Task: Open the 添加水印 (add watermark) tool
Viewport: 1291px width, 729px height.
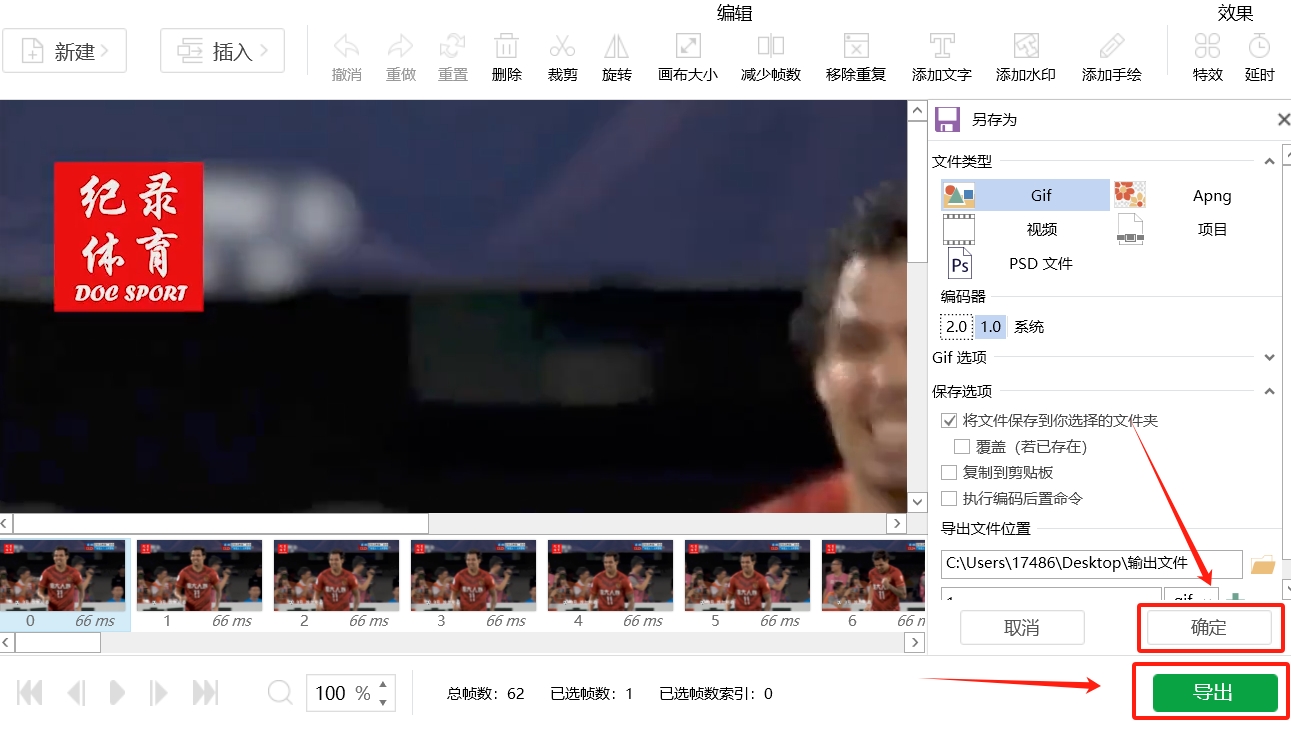Action: pyautogui.click(x=1026, y=46)
